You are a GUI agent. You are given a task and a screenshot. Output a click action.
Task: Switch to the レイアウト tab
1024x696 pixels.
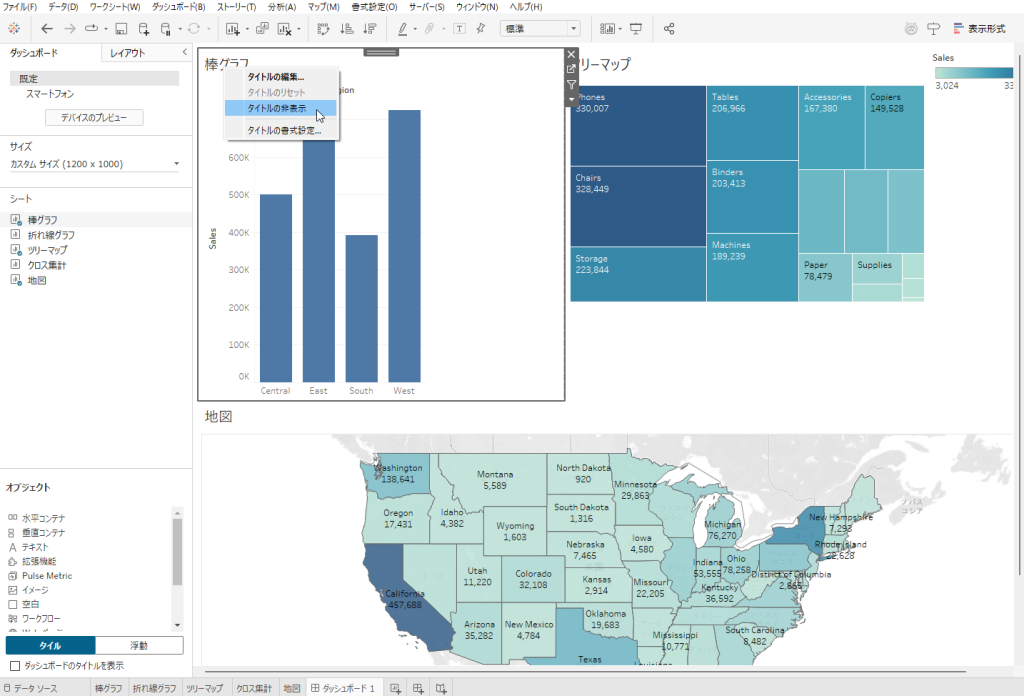point(127,53)
